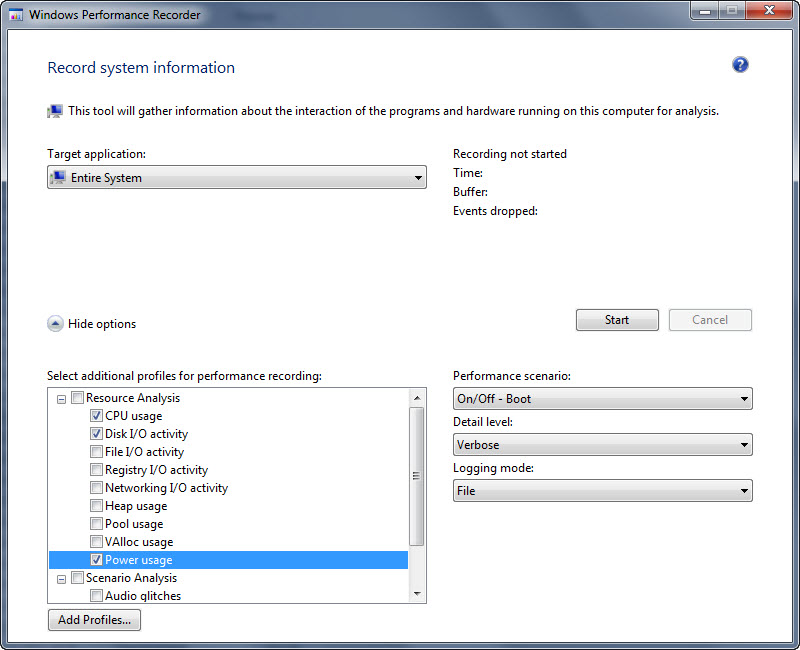Click the Record system information heading
The height and width of the screenshot is (650, 800).
pos(141,67)
